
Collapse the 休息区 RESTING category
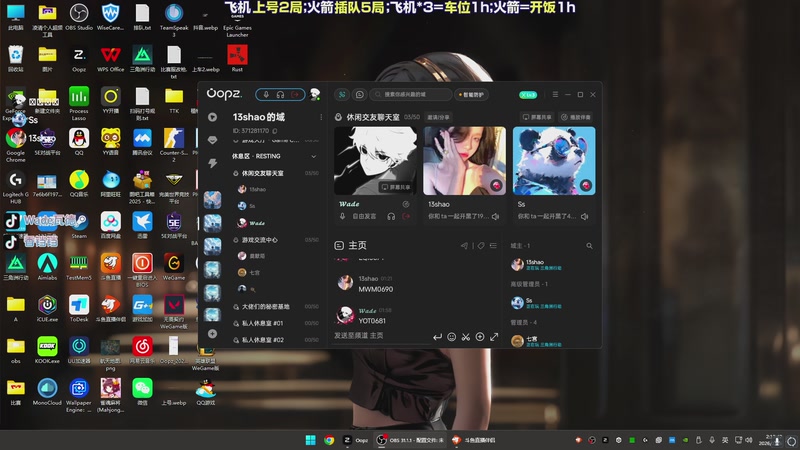(313, 156)
